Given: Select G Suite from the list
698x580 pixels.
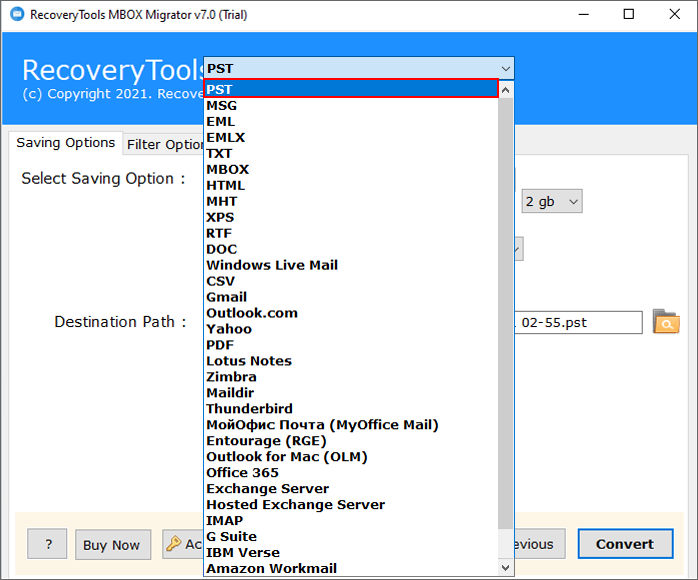Looking at the screenshot, I should coord(351,537).
